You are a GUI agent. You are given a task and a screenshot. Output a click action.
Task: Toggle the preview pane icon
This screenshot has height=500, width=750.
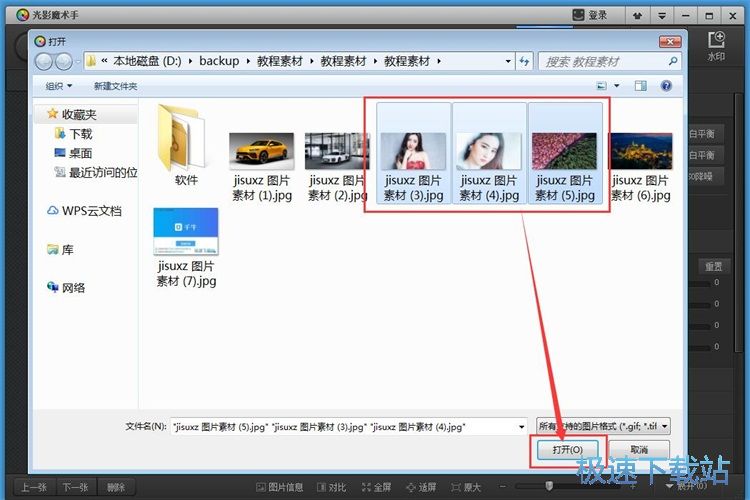point(640,86)
